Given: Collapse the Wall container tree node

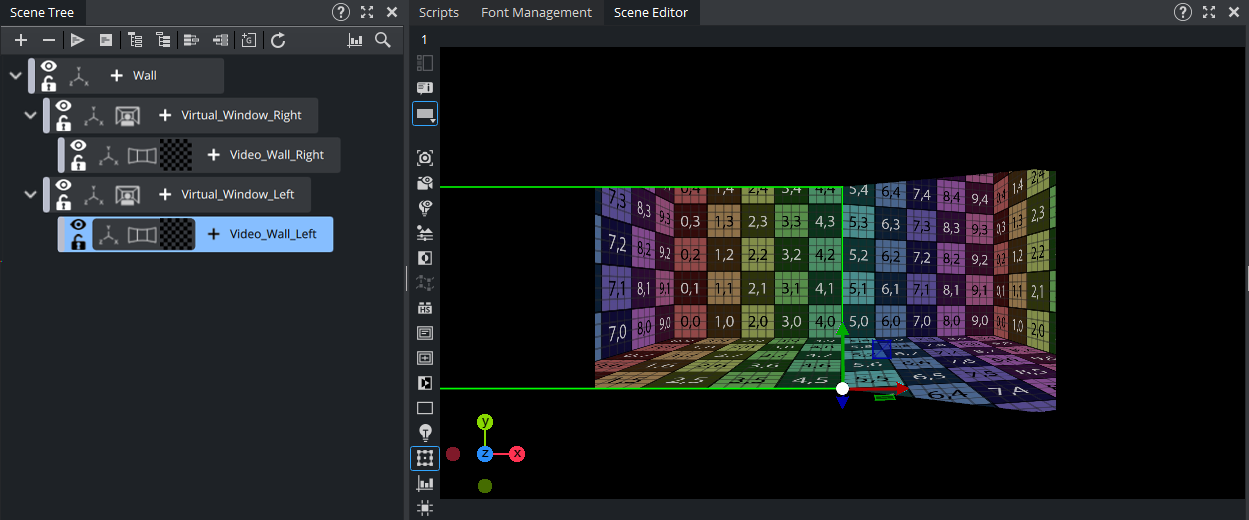Looking at the screenshot, I should [15, 75].
